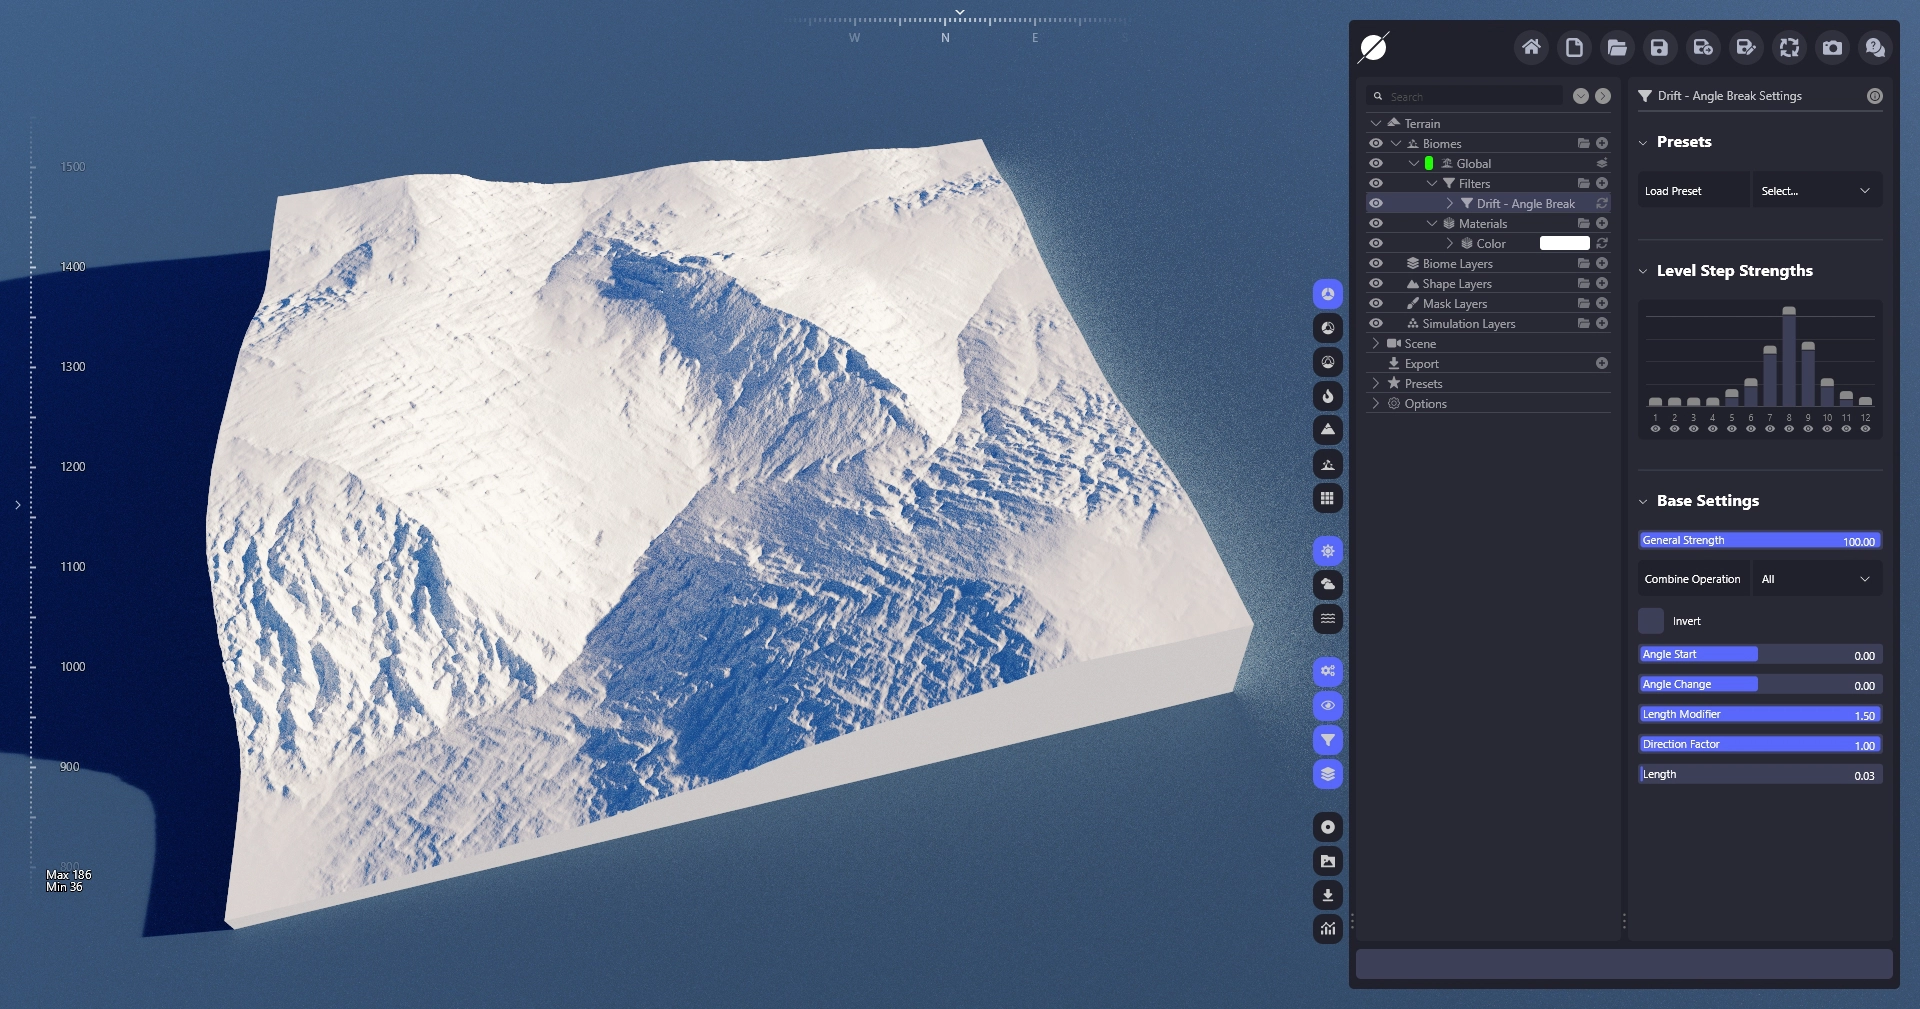
Task: Create a new file with the blank page icon
Action: (1574, 47)
